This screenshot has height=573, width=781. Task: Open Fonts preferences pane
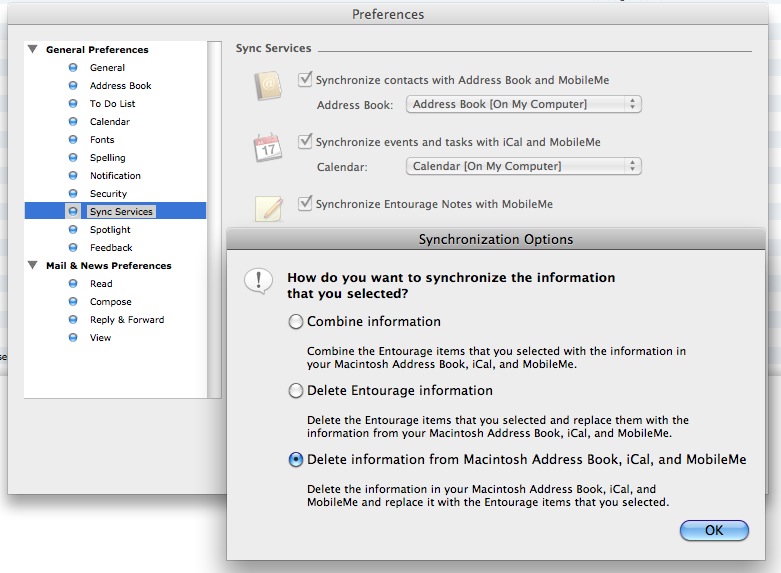[x=102, y=139]
